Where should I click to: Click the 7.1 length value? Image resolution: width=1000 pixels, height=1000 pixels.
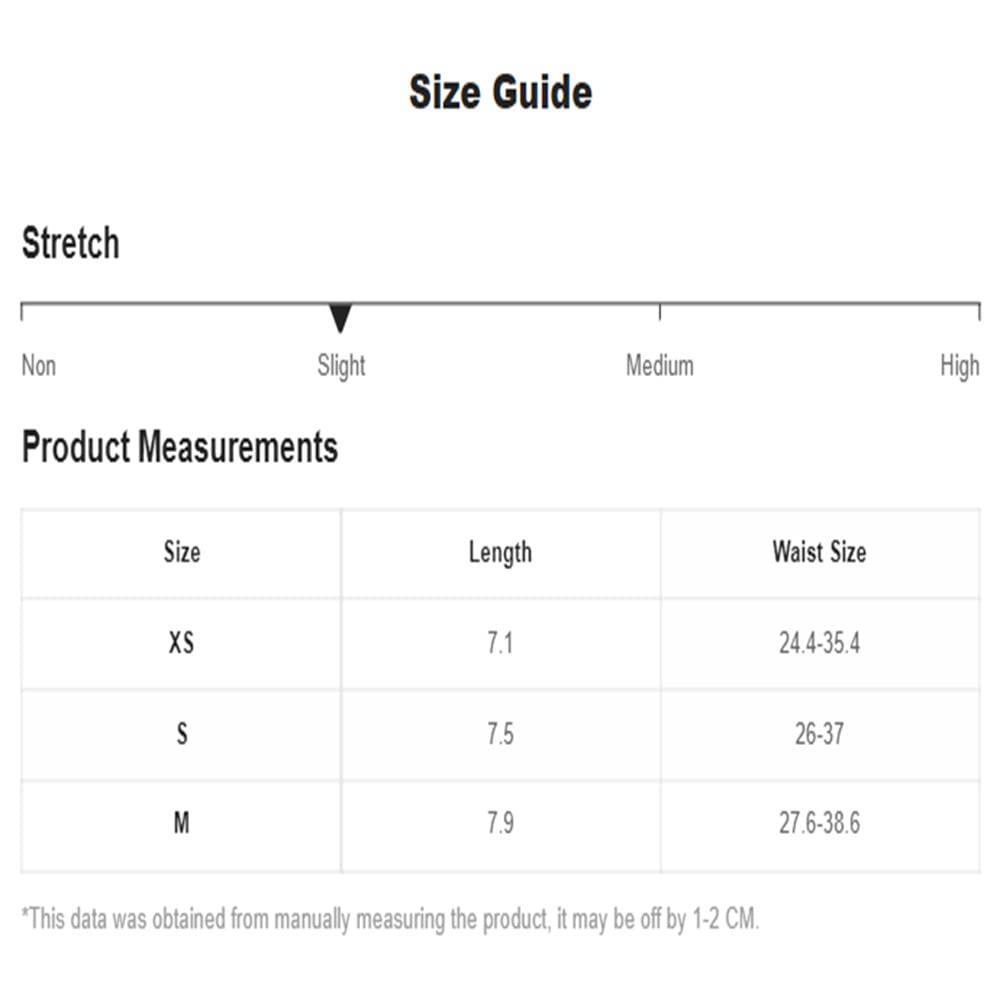tap(501, 642)
